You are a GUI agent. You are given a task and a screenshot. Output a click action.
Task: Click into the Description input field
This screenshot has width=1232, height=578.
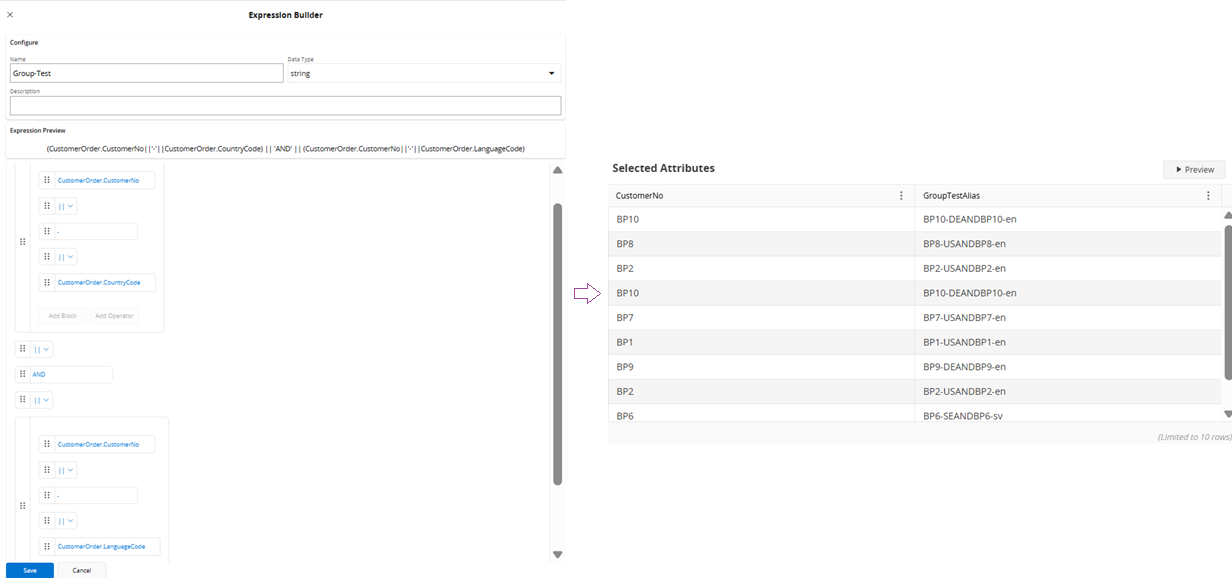pos(285,106)
